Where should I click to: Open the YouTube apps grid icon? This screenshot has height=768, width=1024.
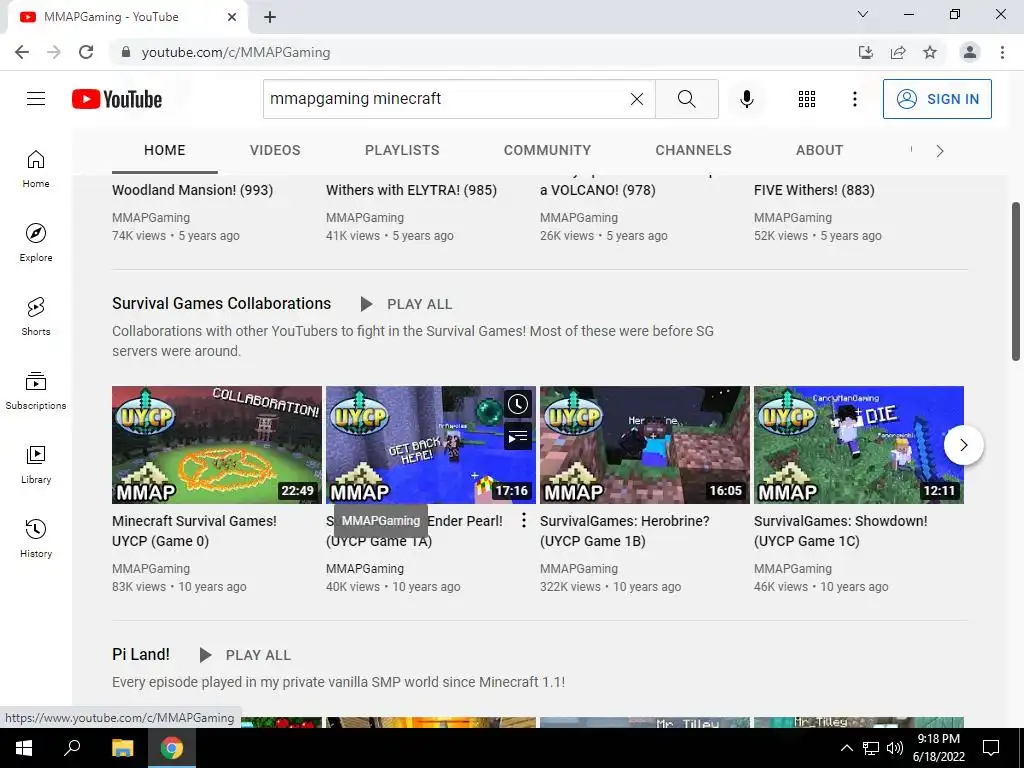pyautogui.click(x=807, y=99)
